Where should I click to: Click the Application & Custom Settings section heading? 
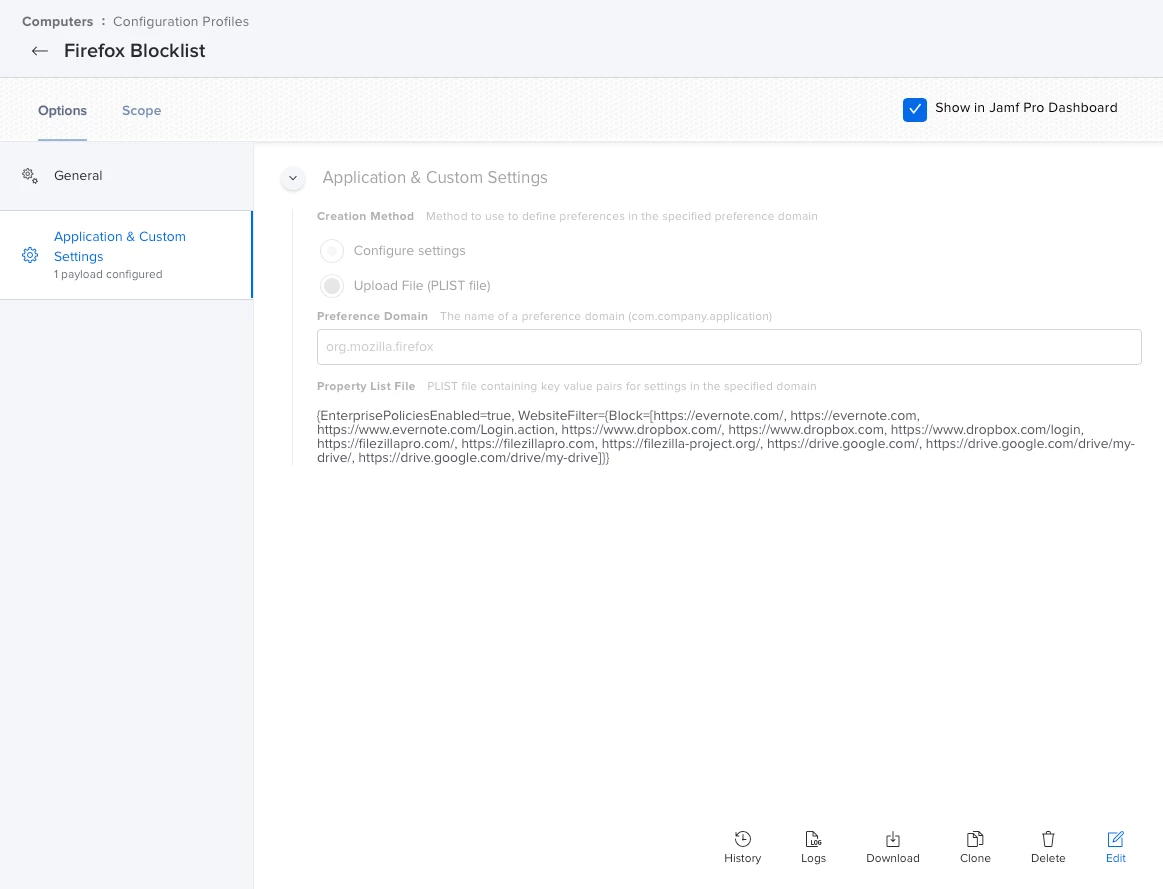pos(435,178)
